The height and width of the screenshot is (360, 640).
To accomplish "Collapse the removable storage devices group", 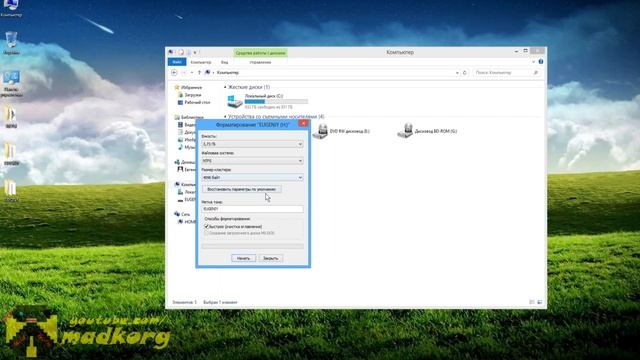I will pyautogui.click(x=225, y=117).
